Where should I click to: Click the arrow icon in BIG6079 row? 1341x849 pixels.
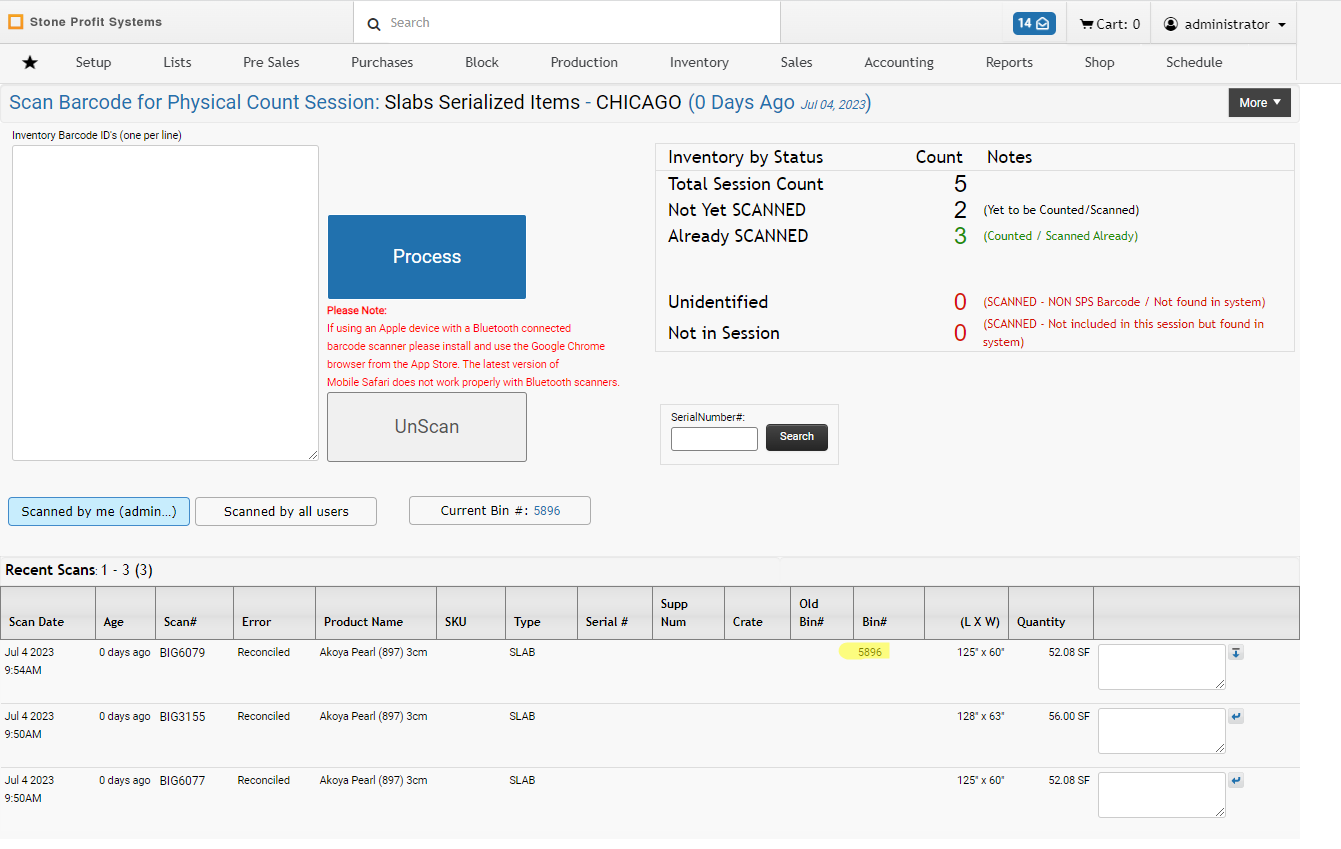point(1236,653)
